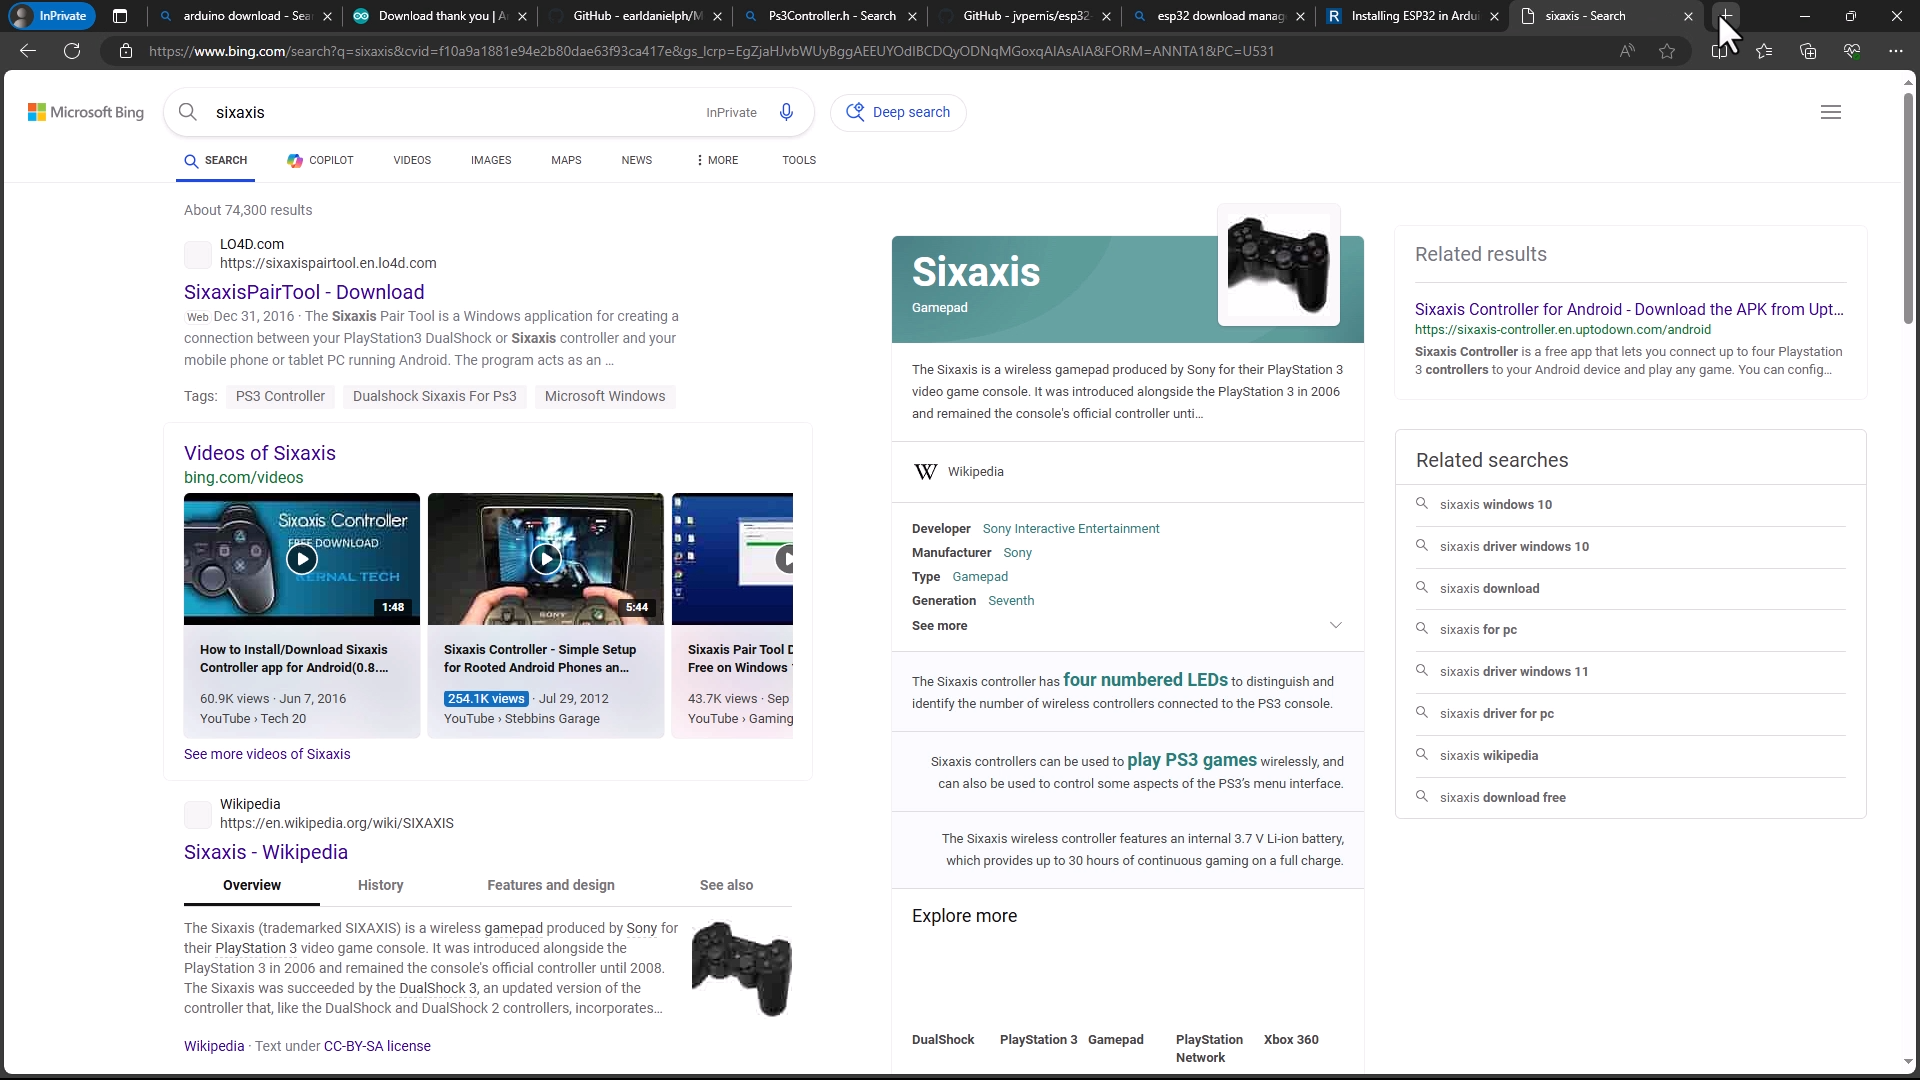
Task: Open new browser tab plus button
Action: click(x=1726, y=16)
